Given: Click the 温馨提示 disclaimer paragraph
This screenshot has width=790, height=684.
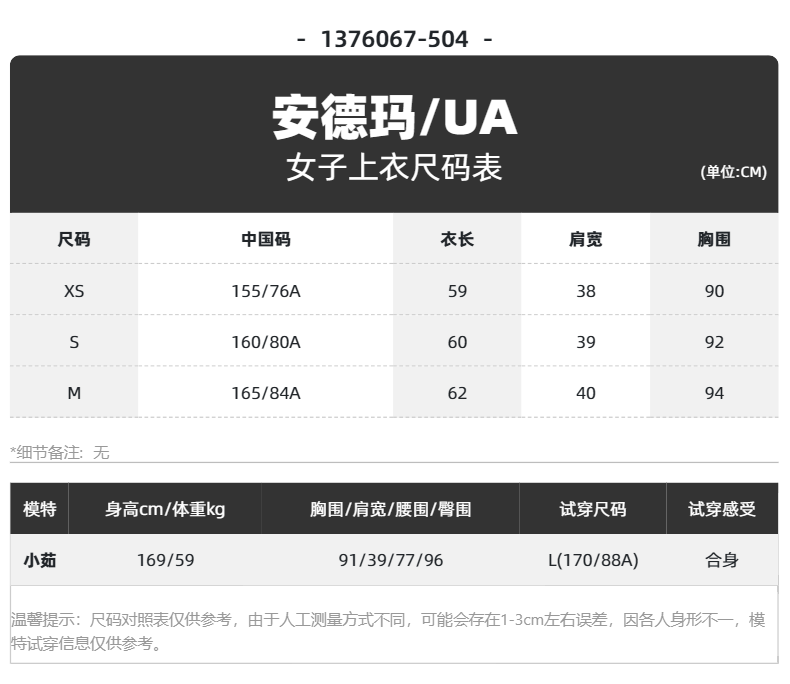Looking at the screenshot, I should [388, 631].
